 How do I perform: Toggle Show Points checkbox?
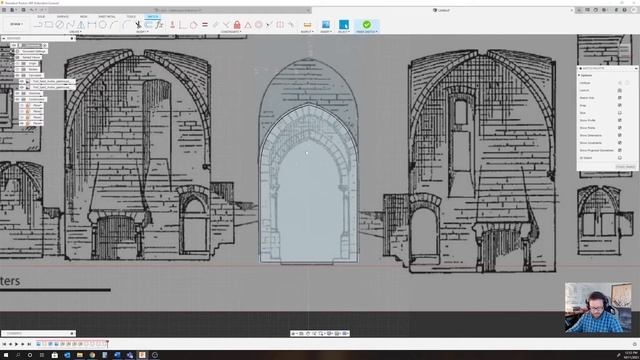(620, 128)
